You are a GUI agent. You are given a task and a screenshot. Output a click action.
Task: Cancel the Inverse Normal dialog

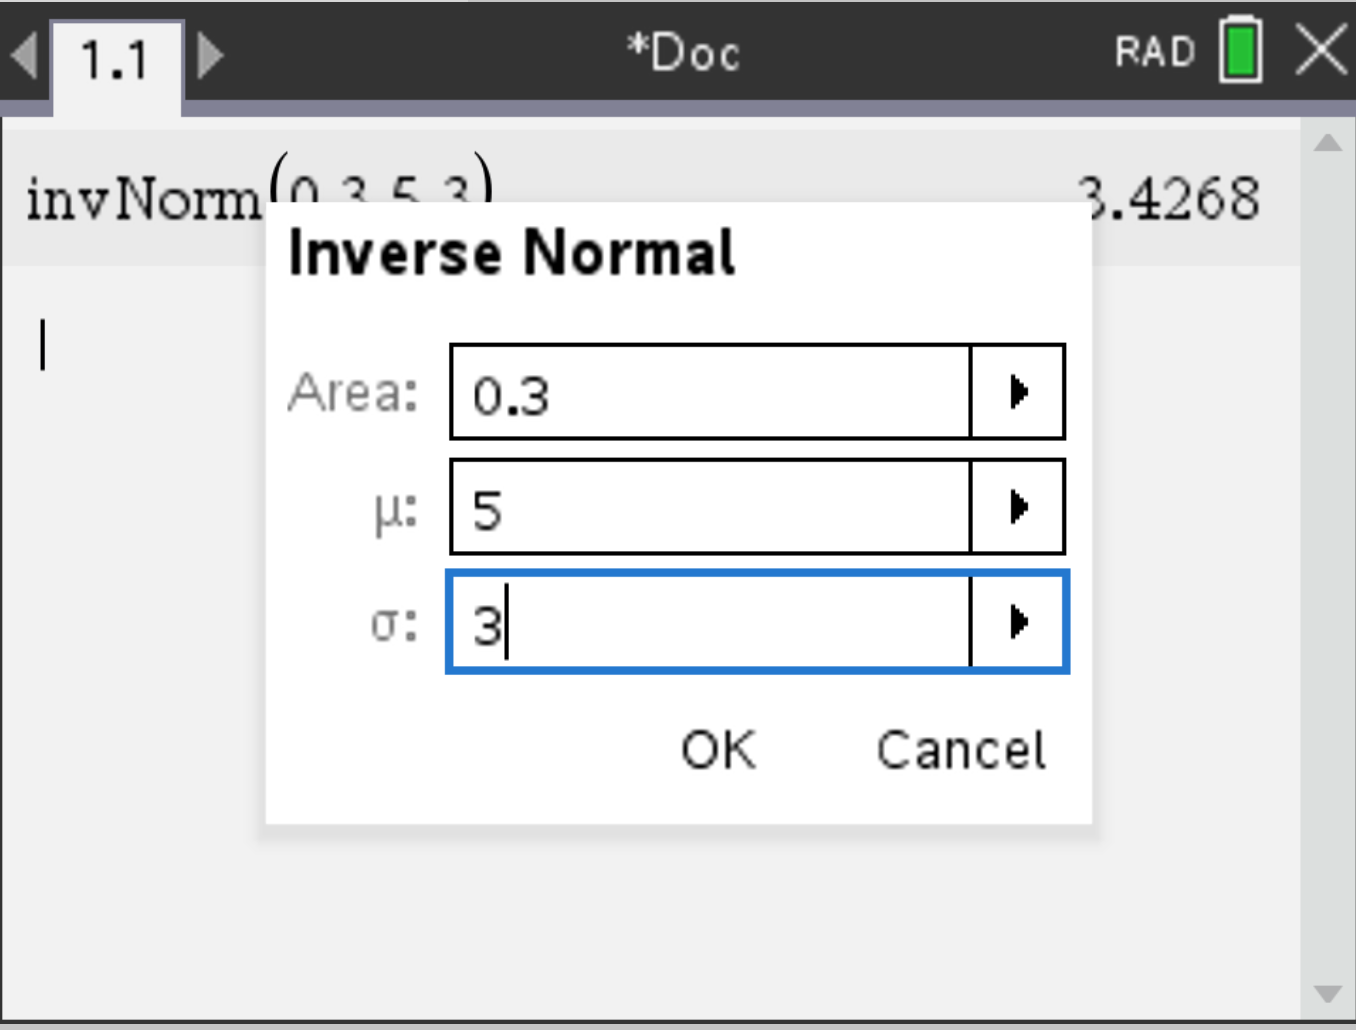pos(961,750)
